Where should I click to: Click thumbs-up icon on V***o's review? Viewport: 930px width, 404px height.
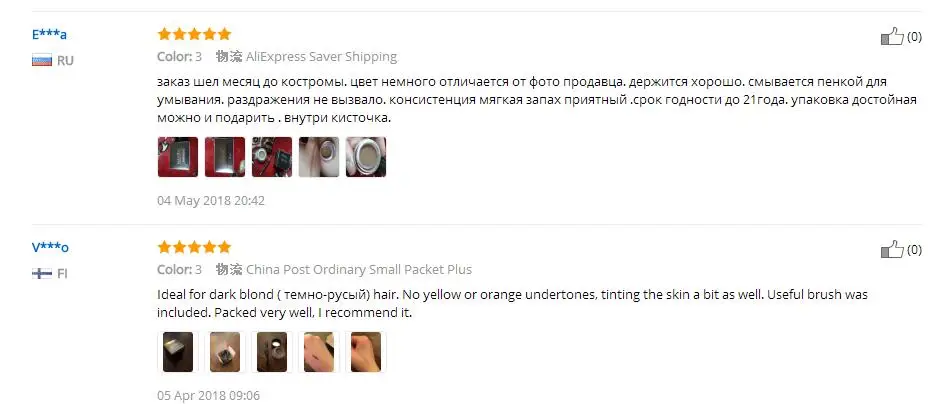(x=892, y=249)
